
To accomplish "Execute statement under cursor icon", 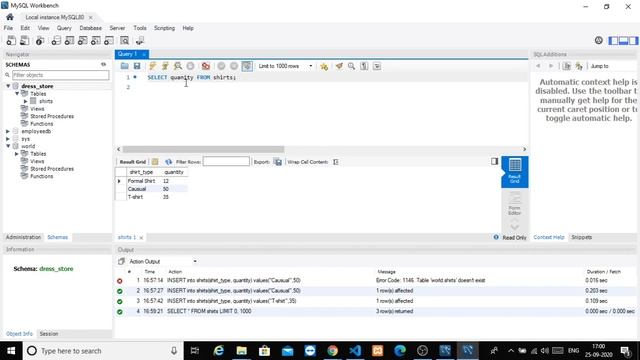I will 165,66.
